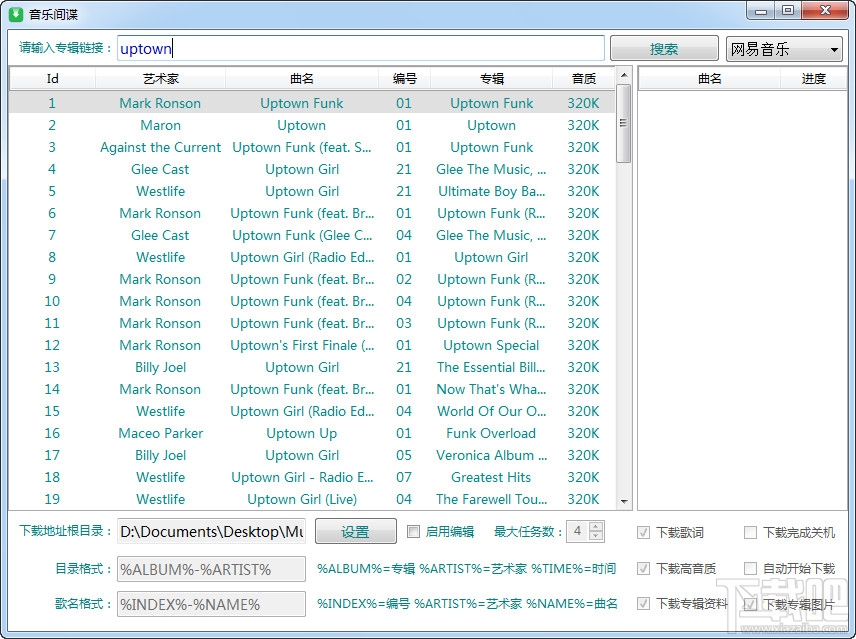Screen dimensions: 856x639
Task: Click the 目录格式 %ALBUM%-%ARTIST% field
Action: (211, 569)
